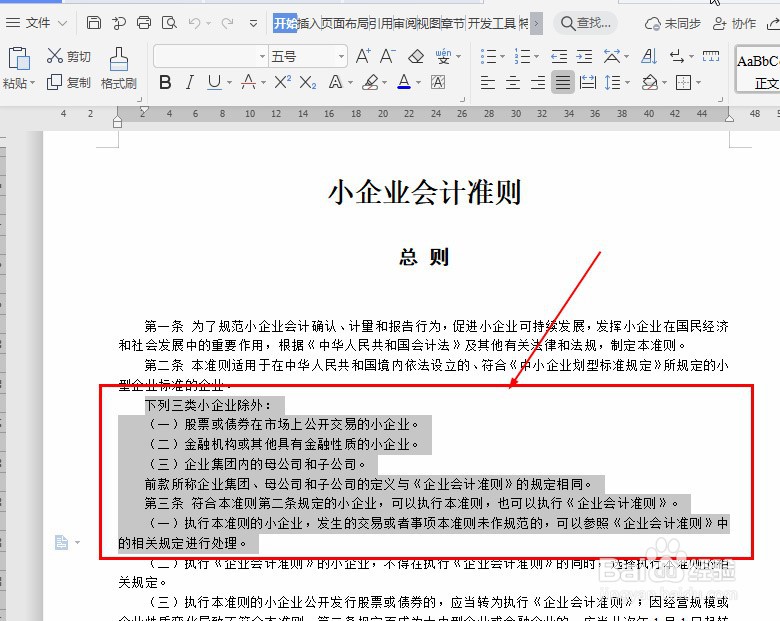Open the numbering style dropdown arrow
Screen dimensions: 780x621
coord(536,56)
